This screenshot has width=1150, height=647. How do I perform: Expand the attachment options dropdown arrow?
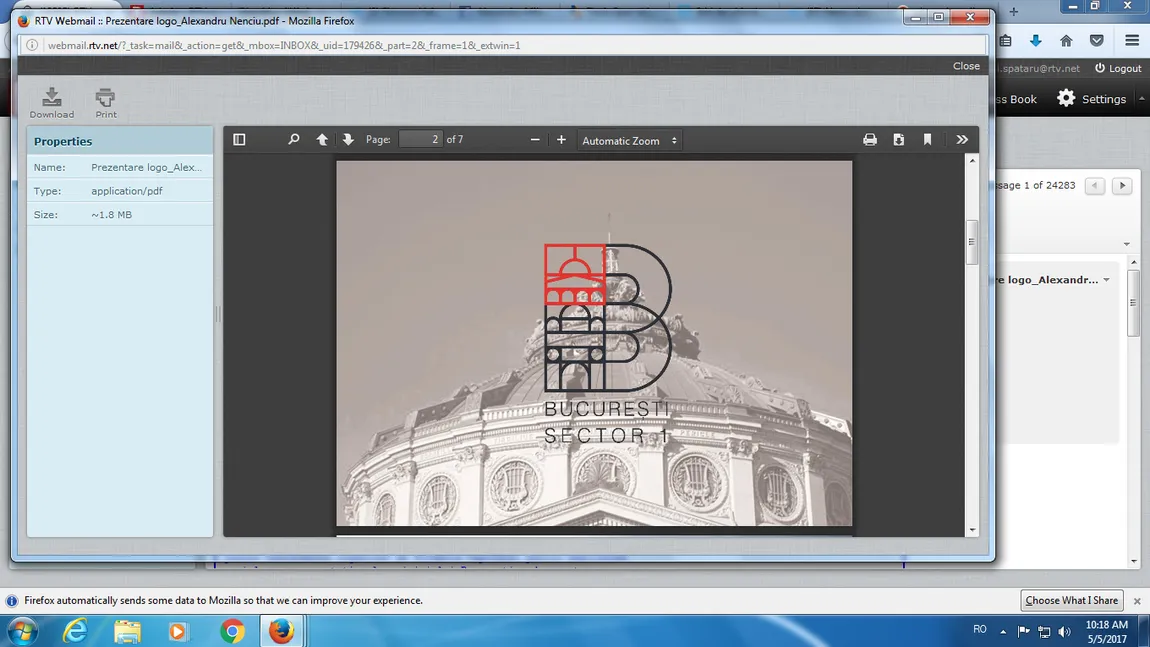1107,279
